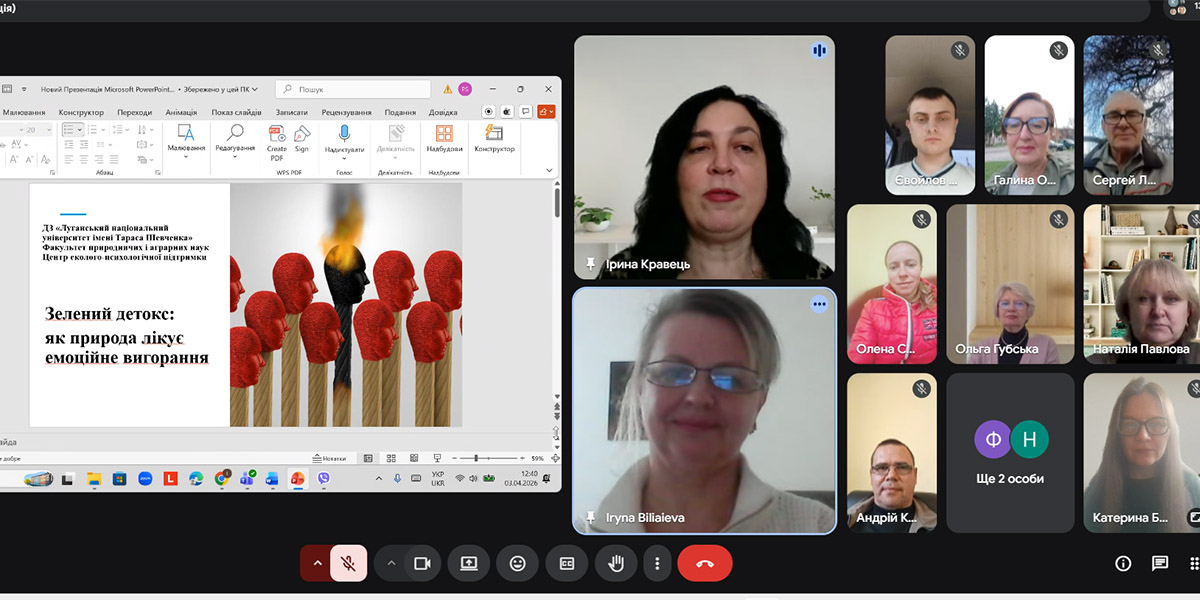Open Zoom from the taskbar

(145, 479)
